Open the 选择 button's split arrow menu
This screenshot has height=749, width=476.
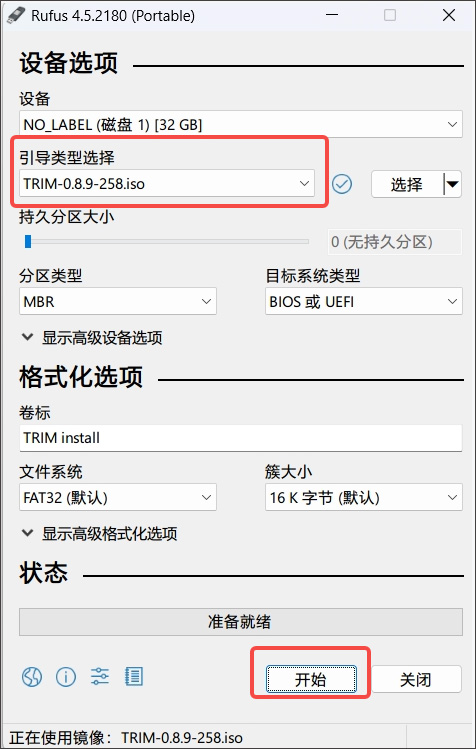[x=453, y=184]
